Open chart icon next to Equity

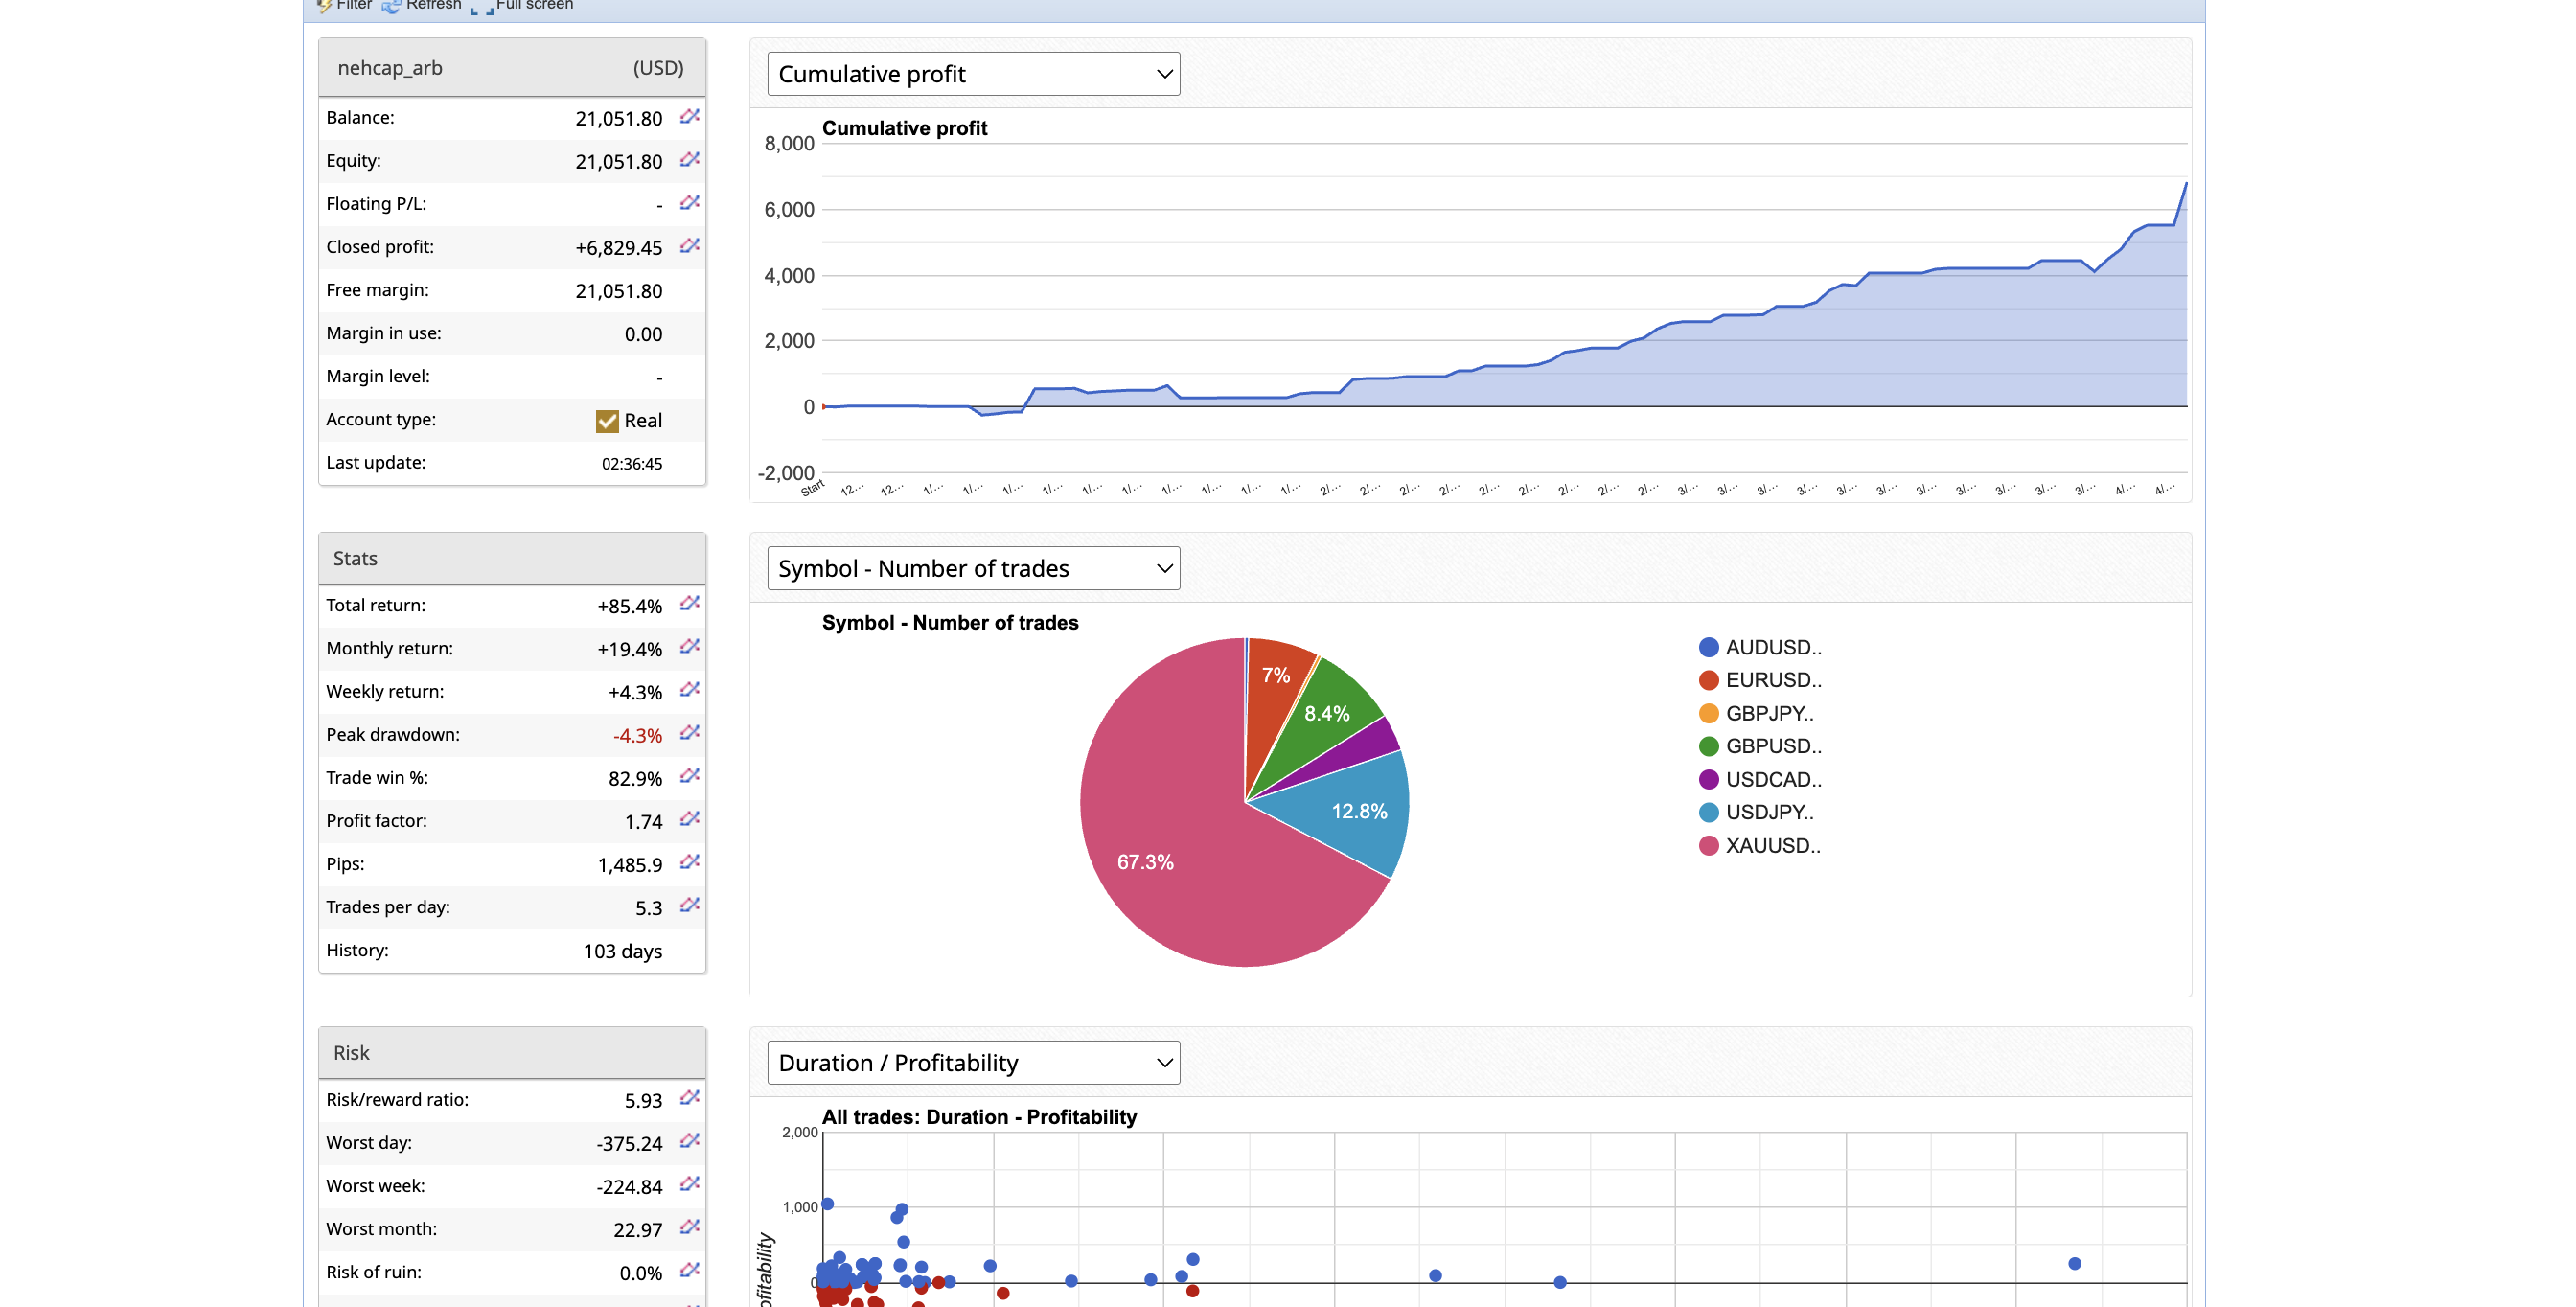689,160
